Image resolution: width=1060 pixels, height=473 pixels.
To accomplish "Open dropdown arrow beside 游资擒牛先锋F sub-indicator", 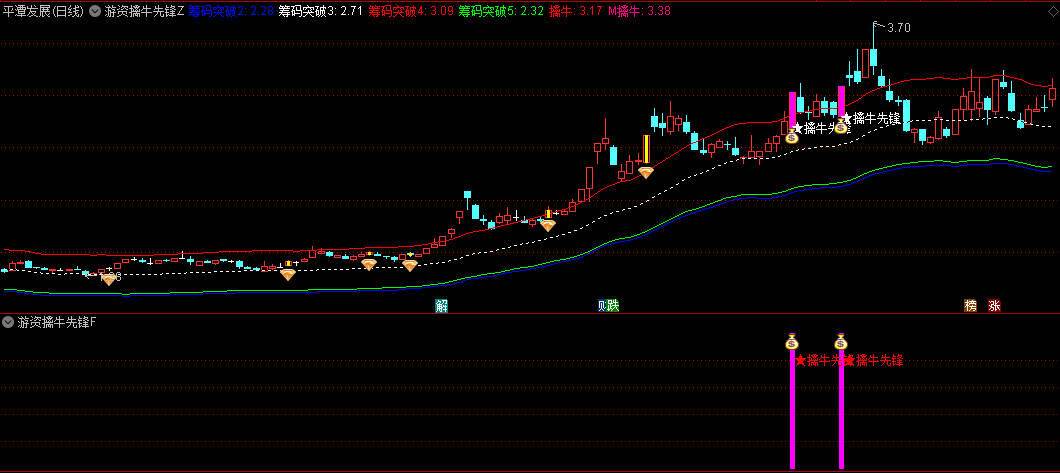I will [8, 322].
